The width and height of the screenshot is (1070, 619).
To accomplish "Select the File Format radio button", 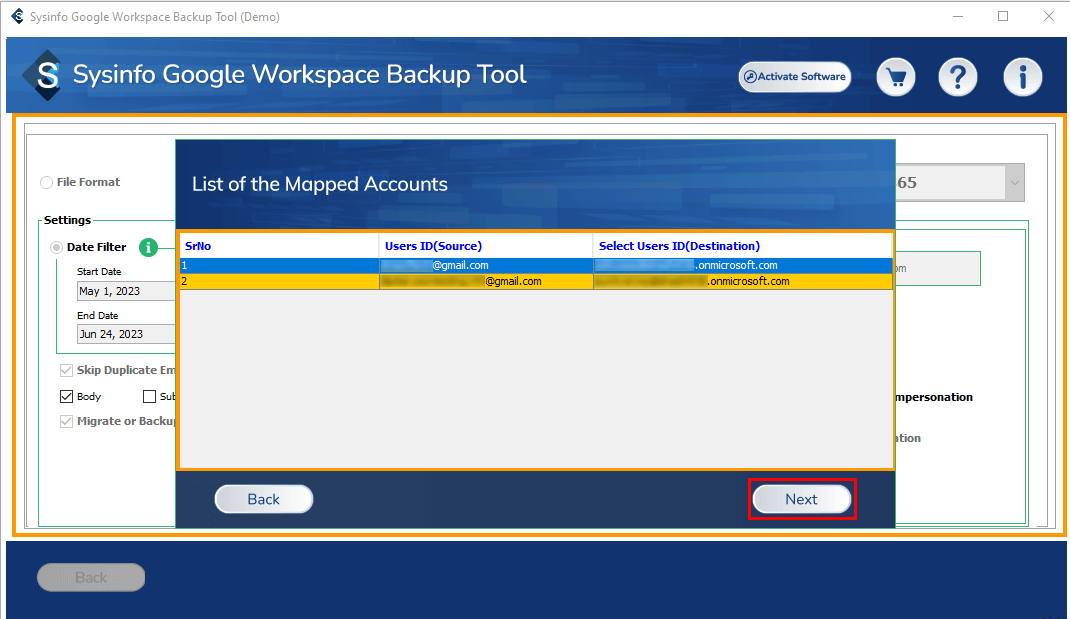I will 46,182.
